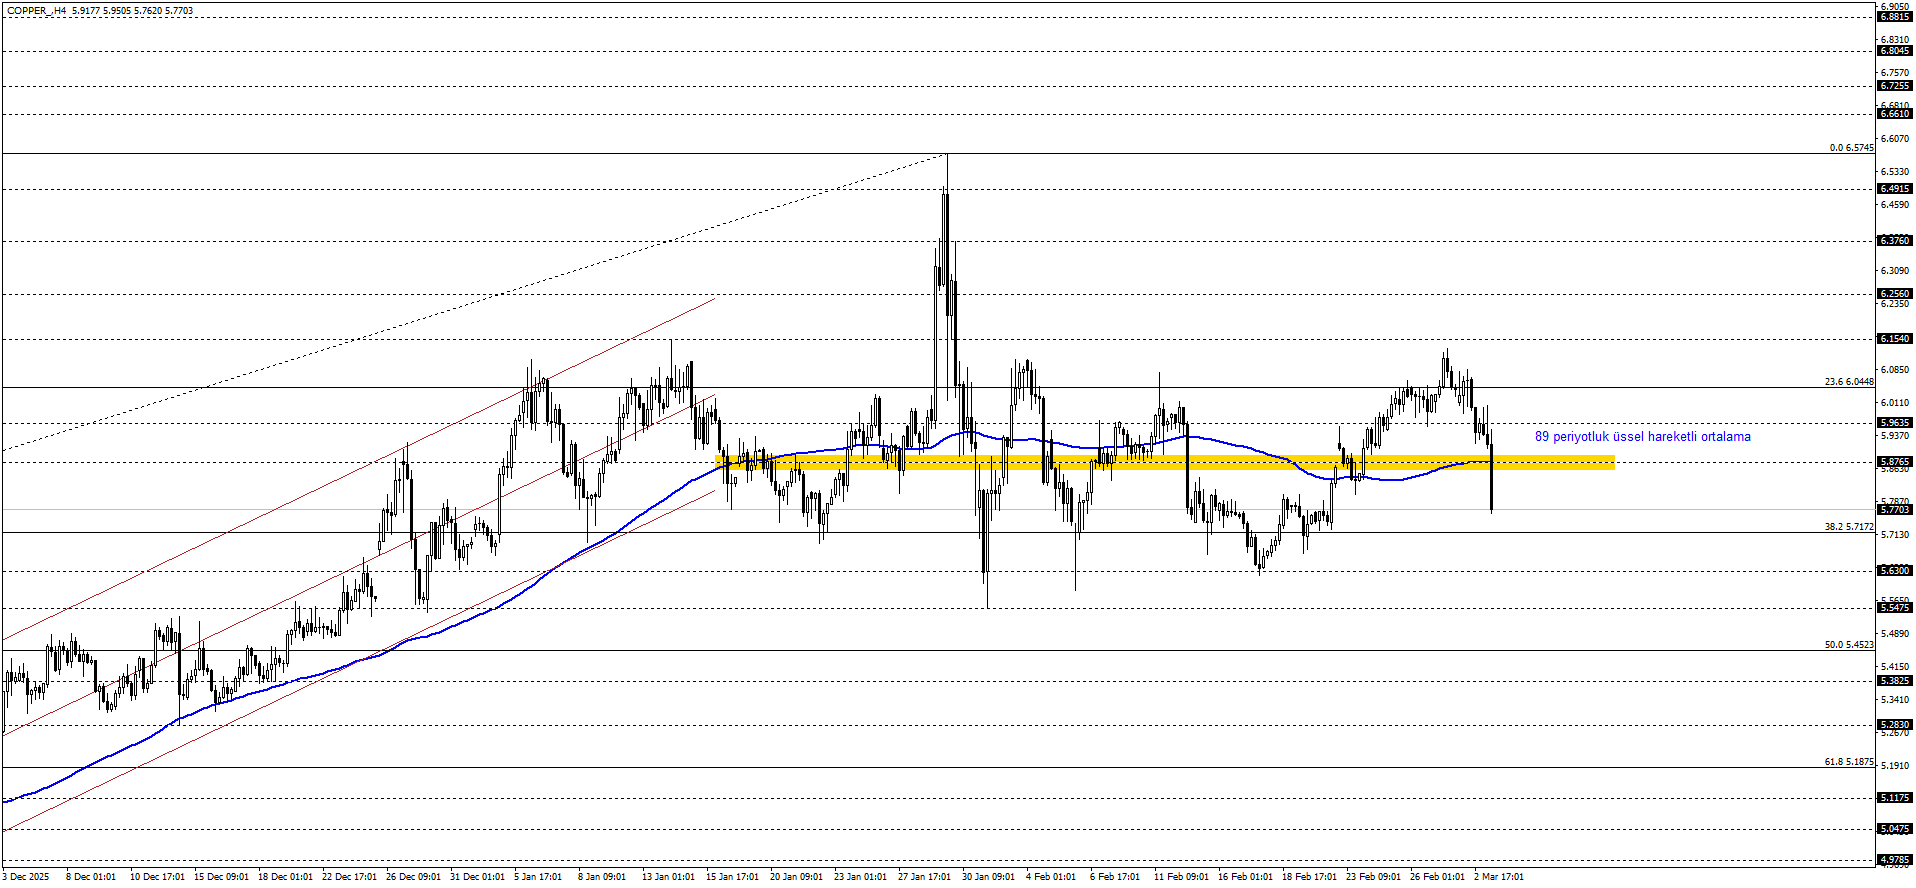Select the 5 Jan 17:01 time label
This screenshot has width=1916, height=888.
[x=537, y=877]
